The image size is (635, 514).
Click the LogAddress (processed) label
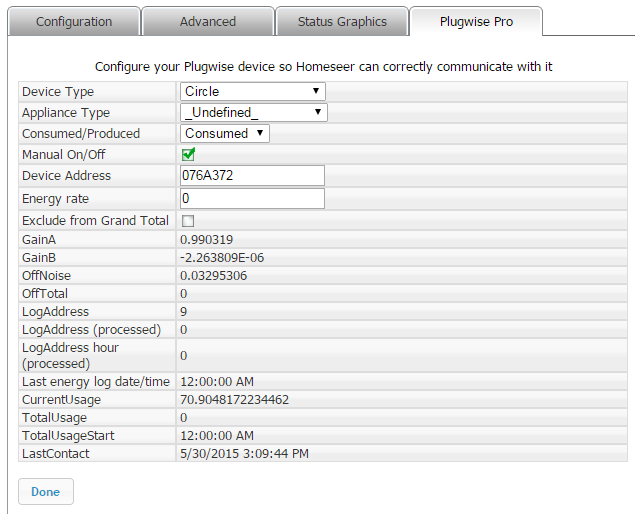[92, 330]
